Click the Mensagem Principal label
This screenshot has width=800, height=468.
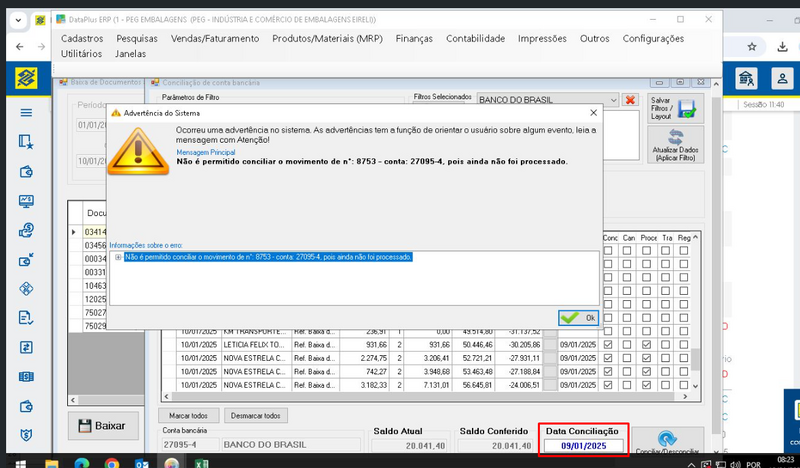click(206, 152)
